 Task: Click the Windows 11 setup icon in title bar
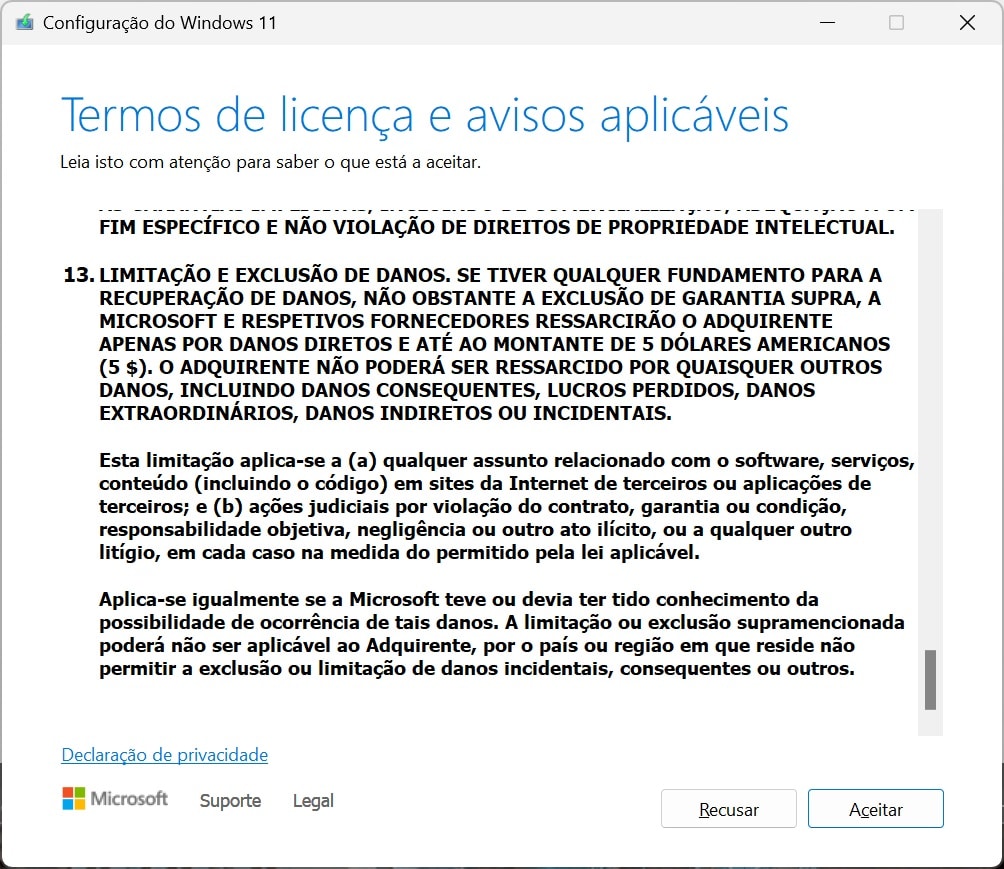25,23
